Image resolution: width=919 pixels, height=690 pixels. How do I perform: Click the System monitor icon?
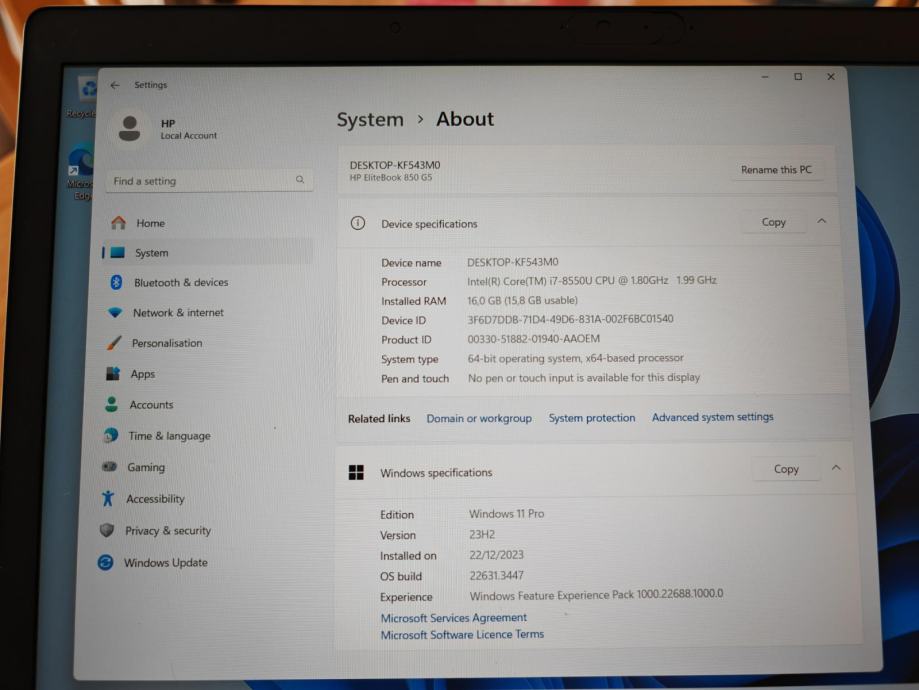(x=118, y=252)
